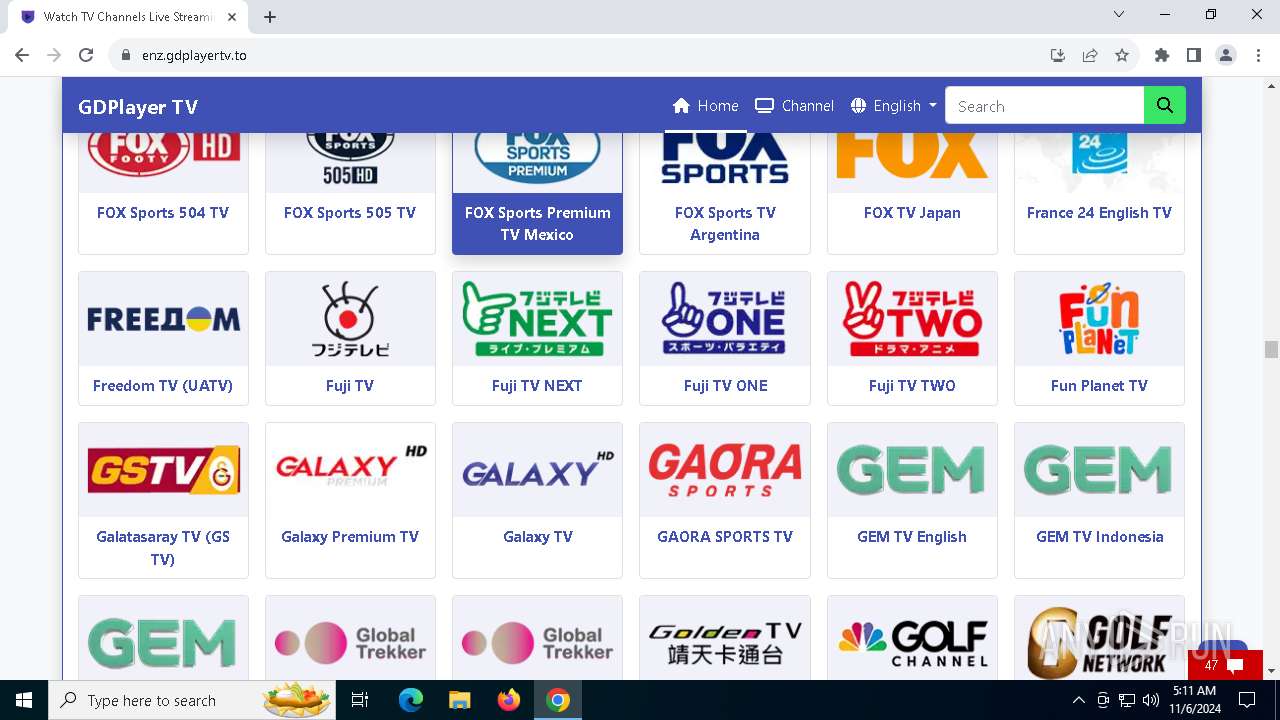Open Galaxy TV text link

[x=537, y=537]
